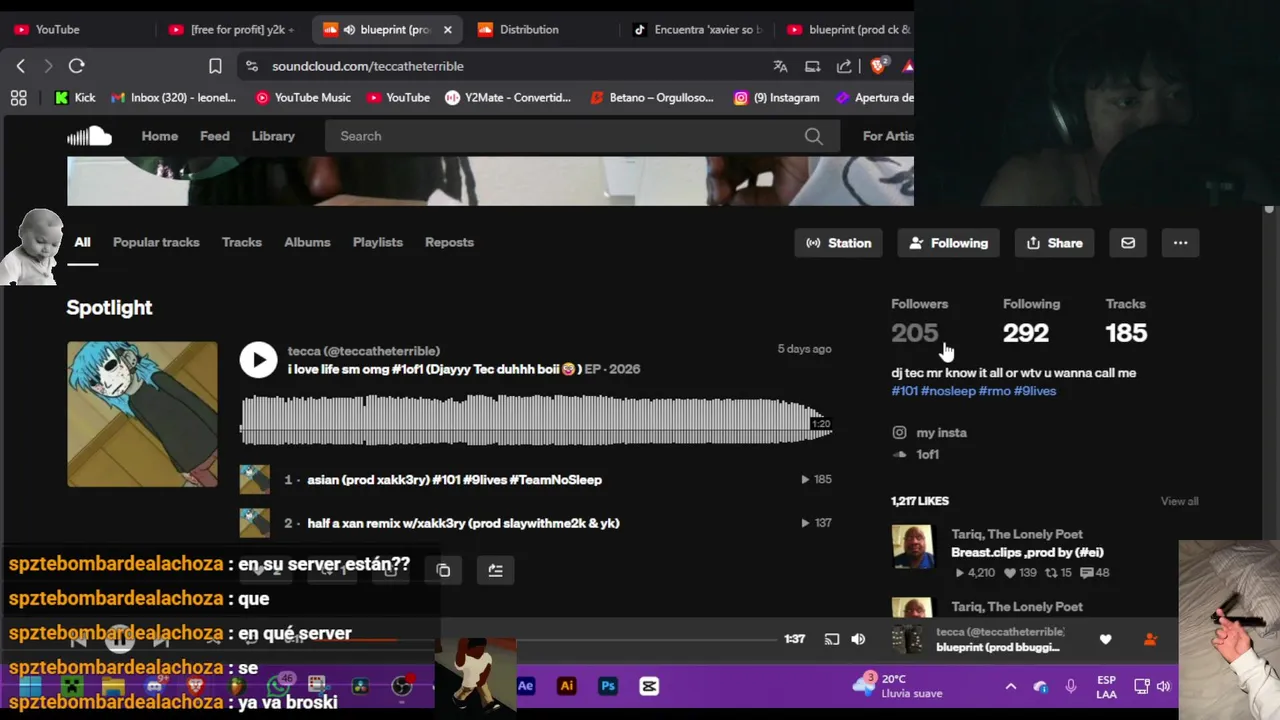The height and width of the screenshot is (720, 1280).
Task: Open the Reposts tab
Action: [x=449, y=242]
